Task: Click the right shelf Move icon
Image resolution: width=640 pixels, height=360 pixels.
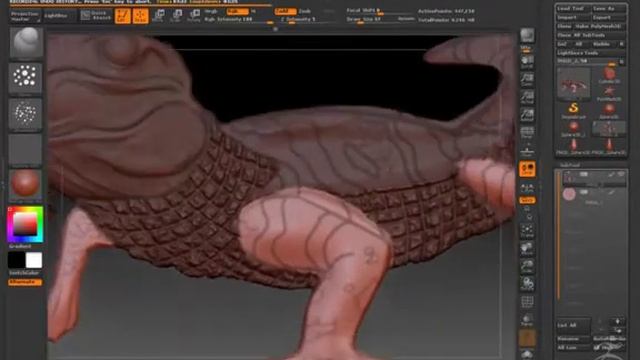Action: point(527,249)
